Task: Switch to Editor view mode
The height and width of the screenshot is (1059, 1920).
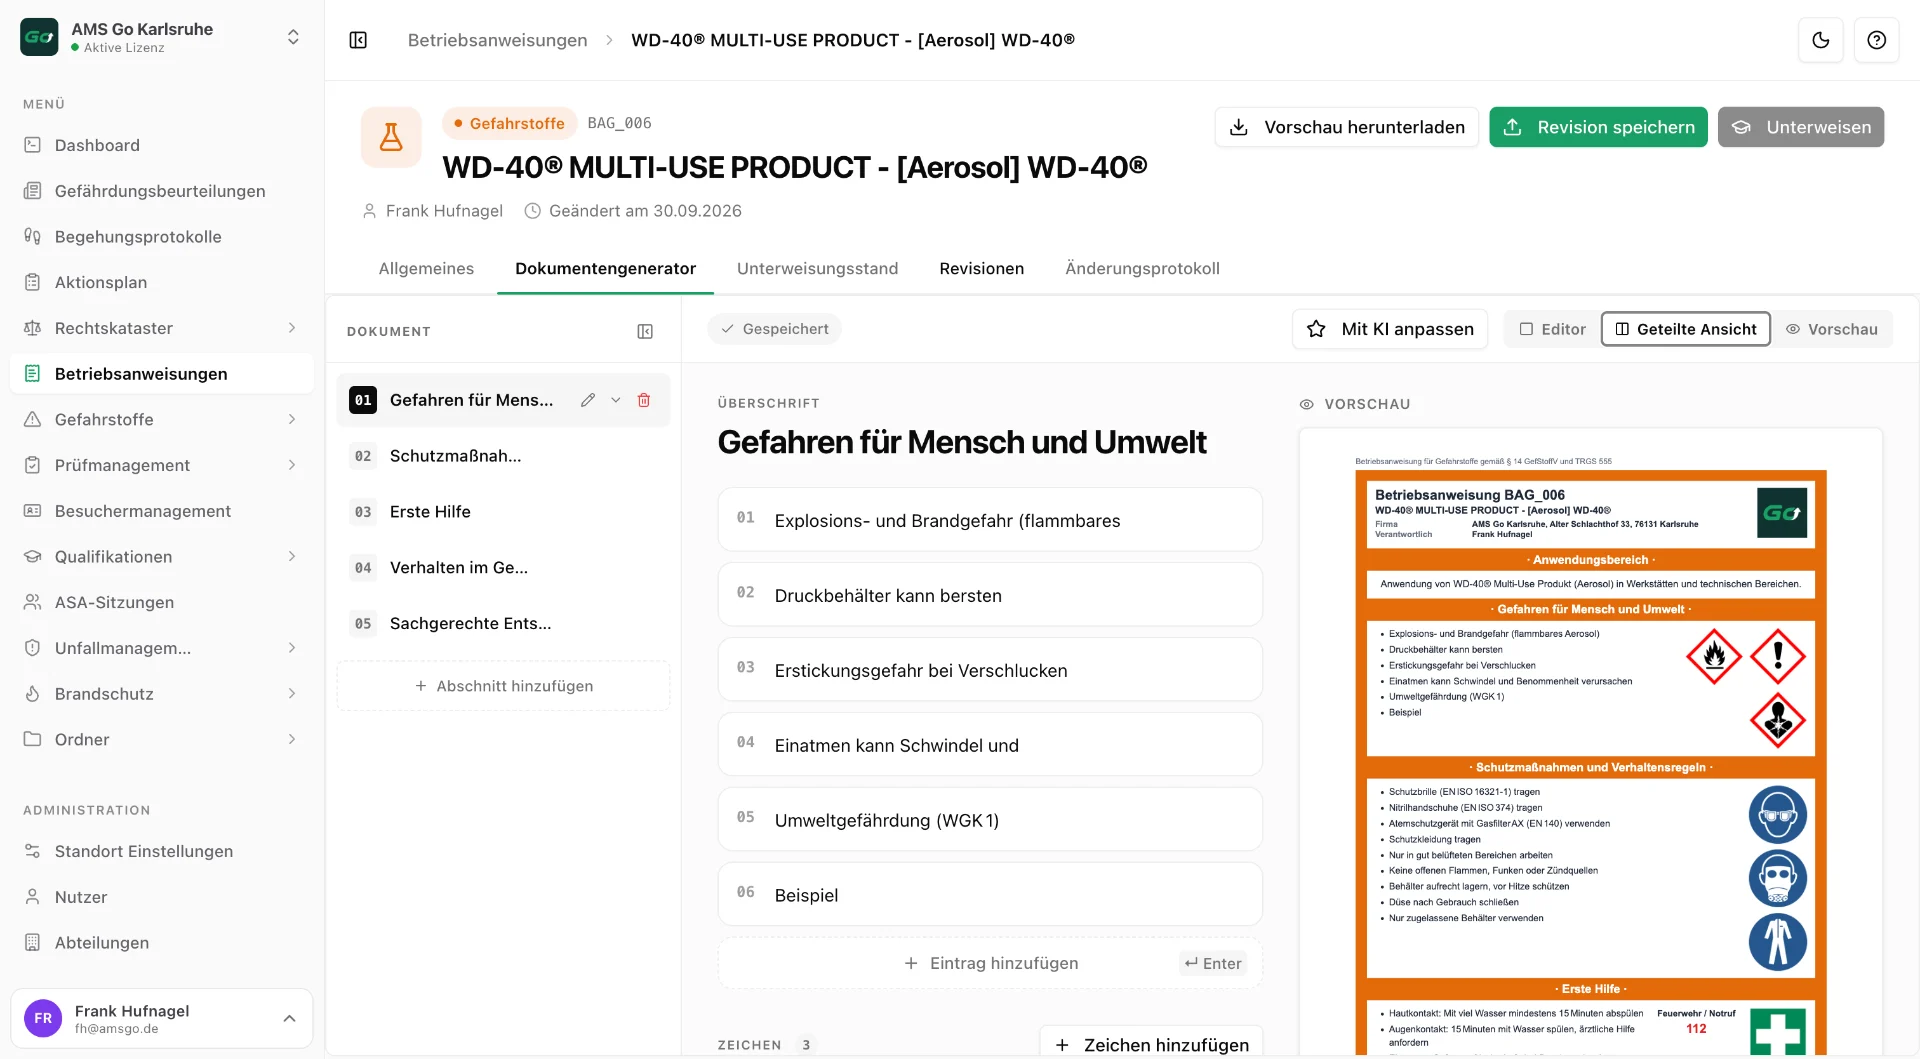Action: [1552, 329]
